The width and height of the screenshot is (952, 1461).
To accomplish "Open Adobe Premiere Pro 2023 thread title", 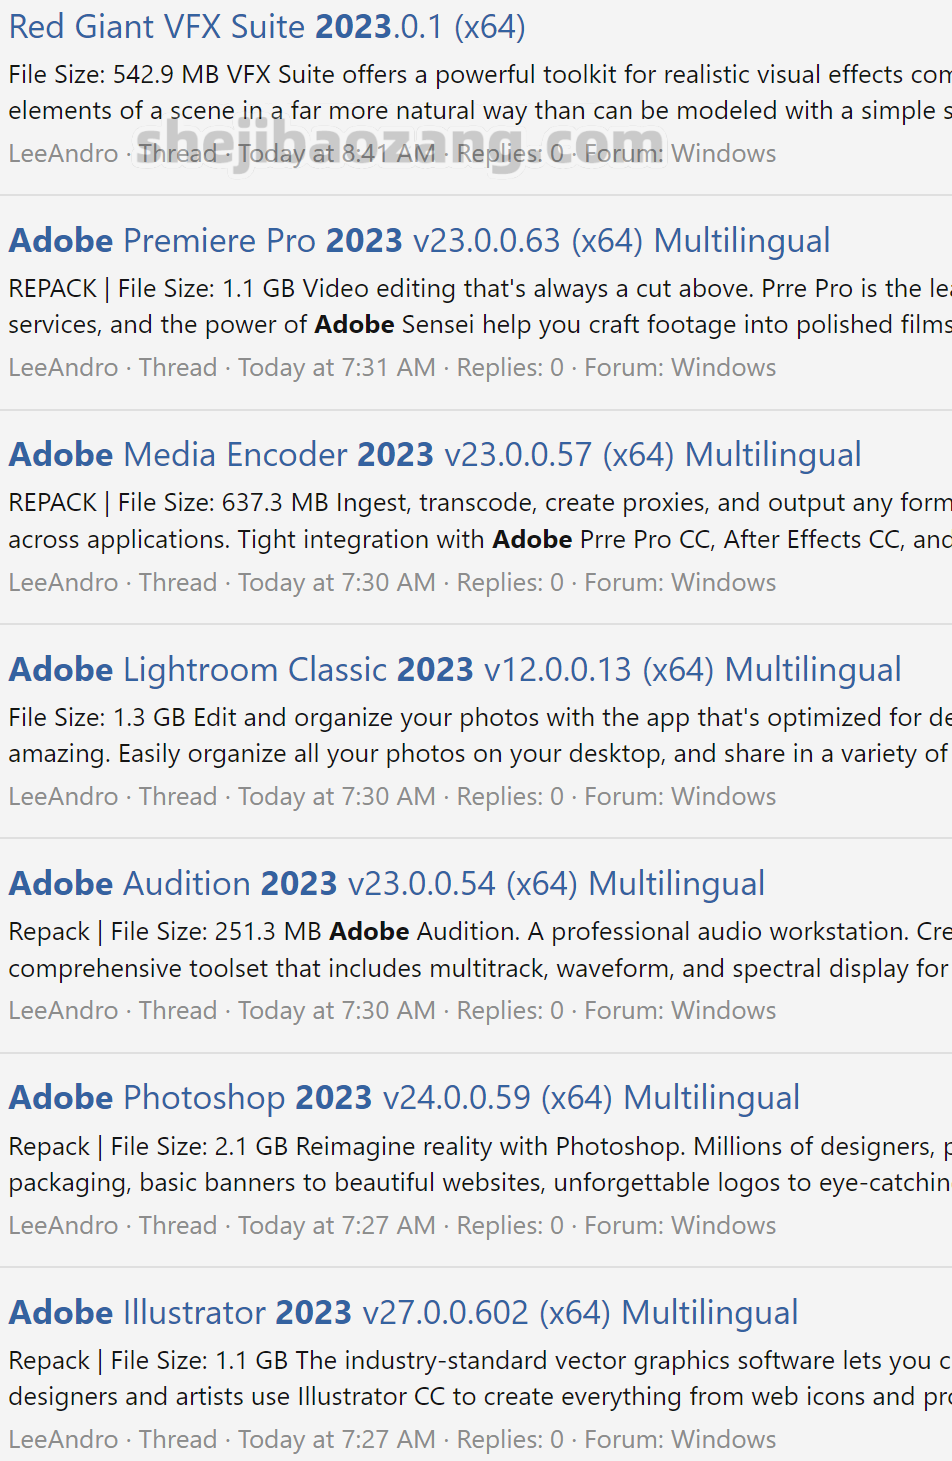I will [x=419, y=241].
